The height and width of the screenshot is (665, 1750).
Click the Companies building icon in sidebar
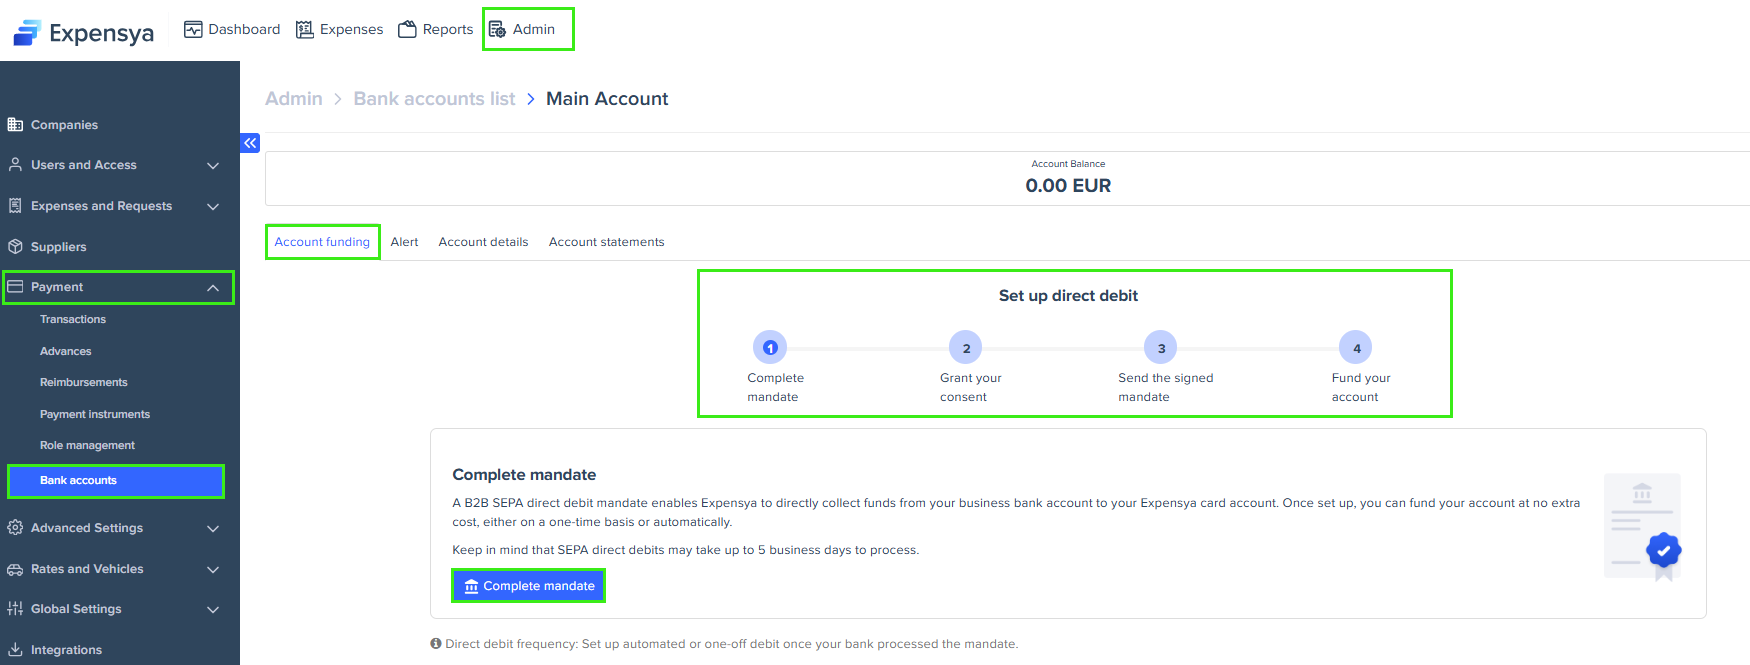(x=15, y=125)
